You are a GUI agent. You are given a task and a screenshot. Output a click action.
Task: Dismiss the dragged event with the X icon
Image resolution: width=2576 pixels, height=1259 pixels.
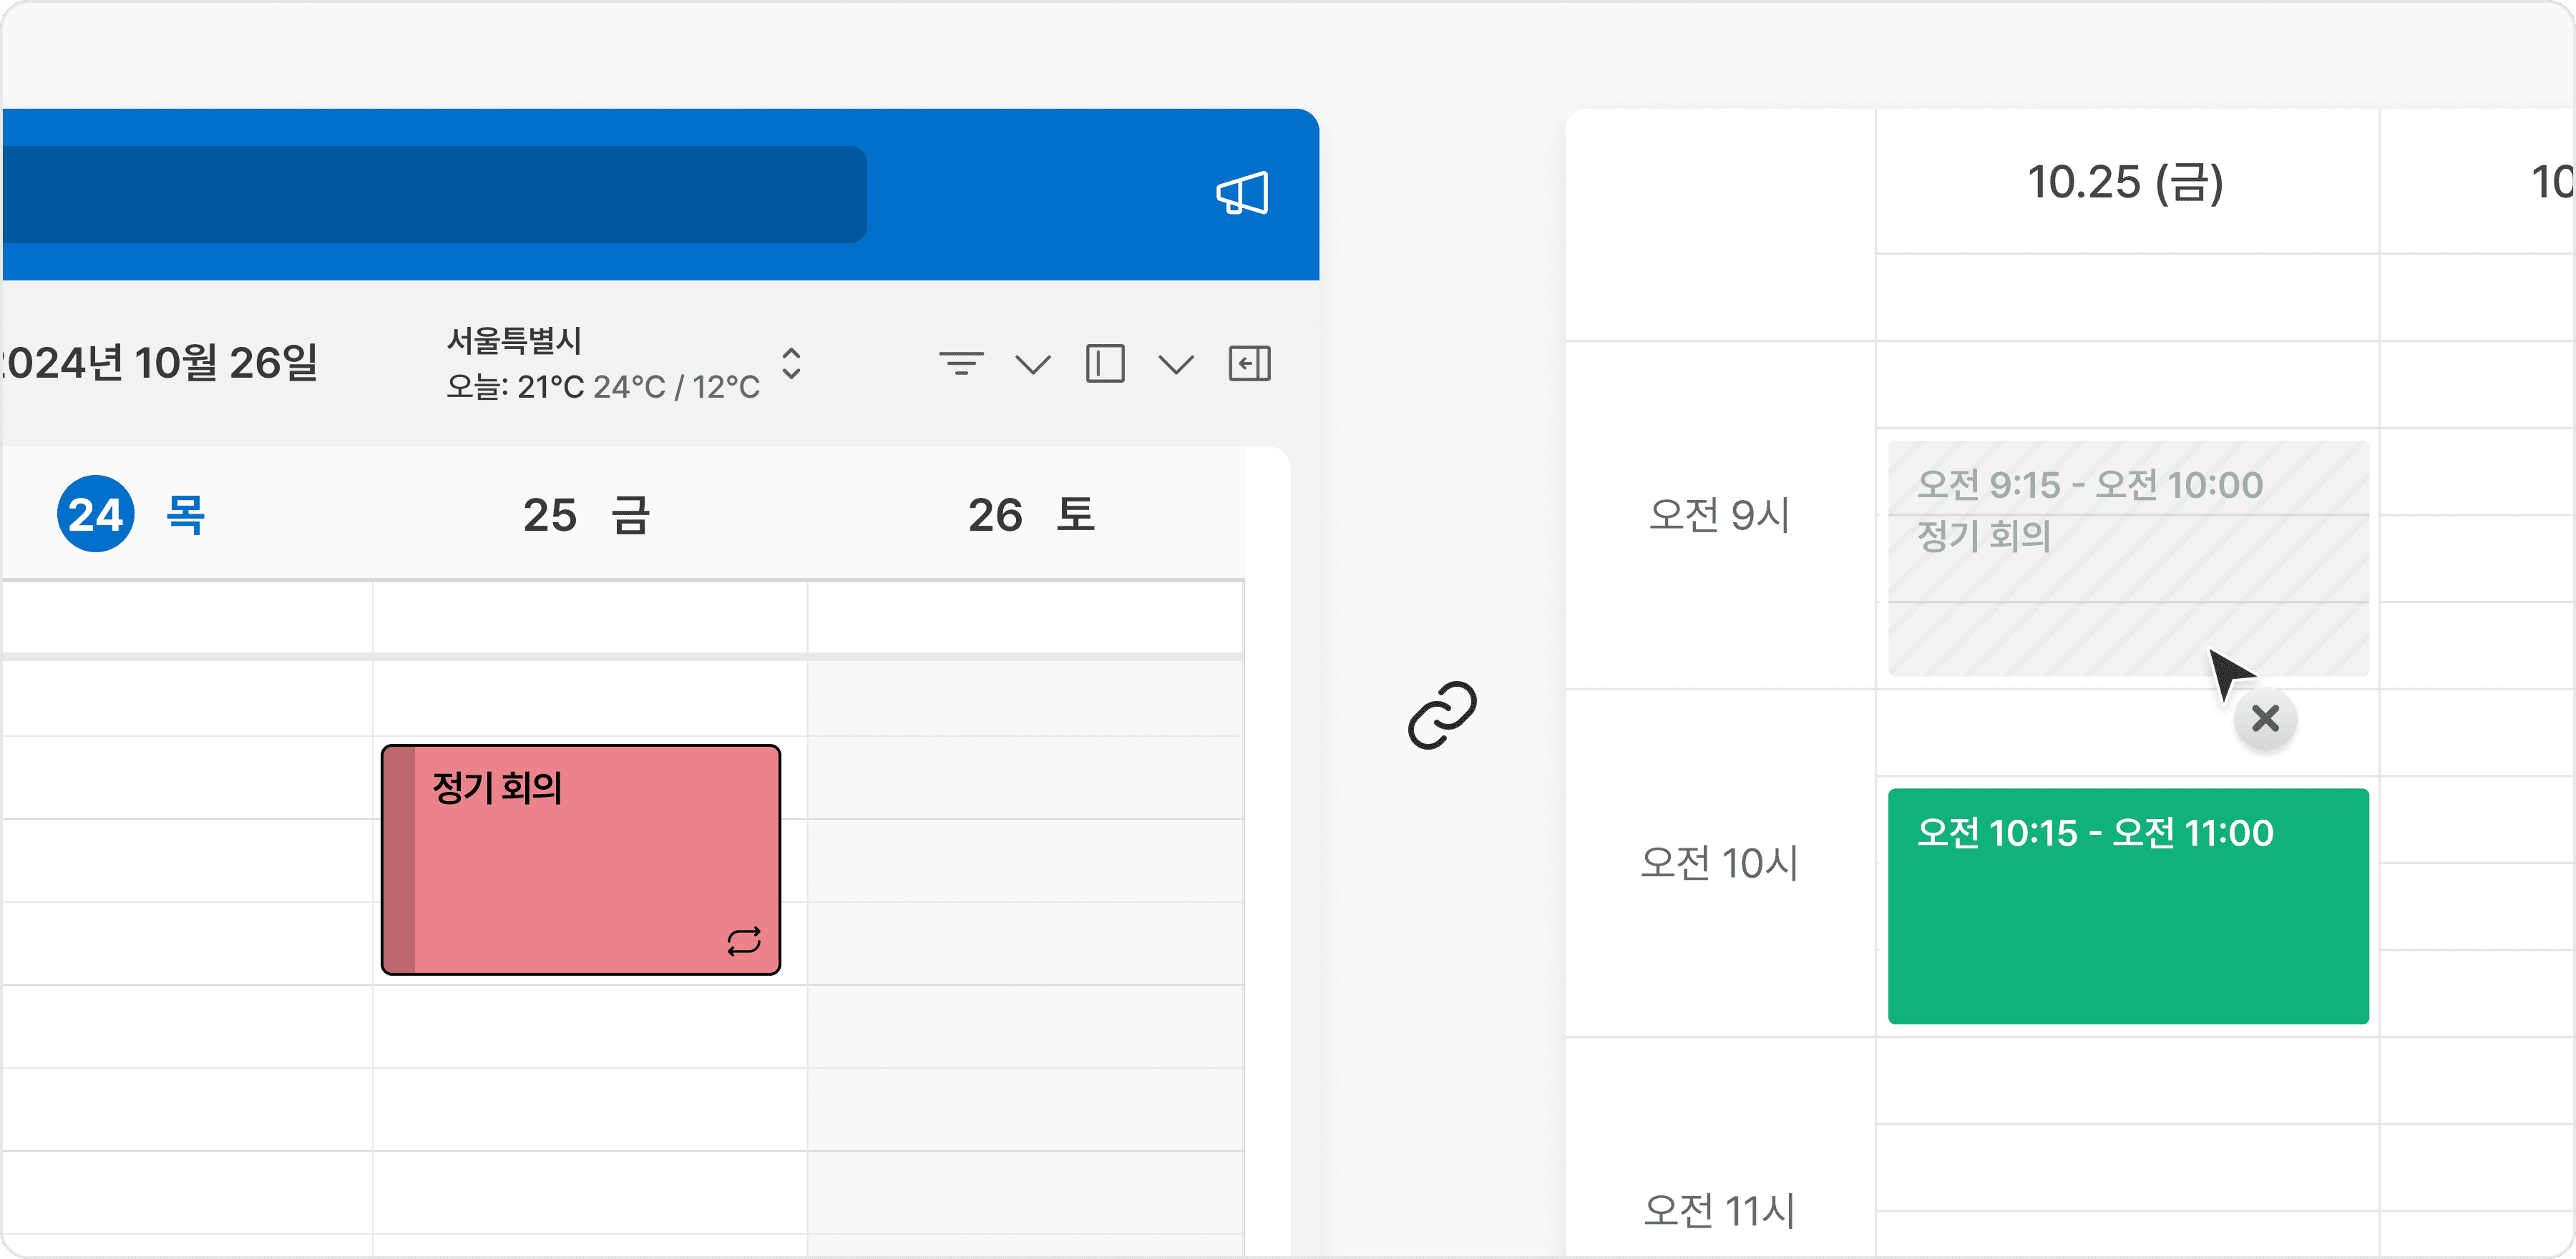point(2264,719)
